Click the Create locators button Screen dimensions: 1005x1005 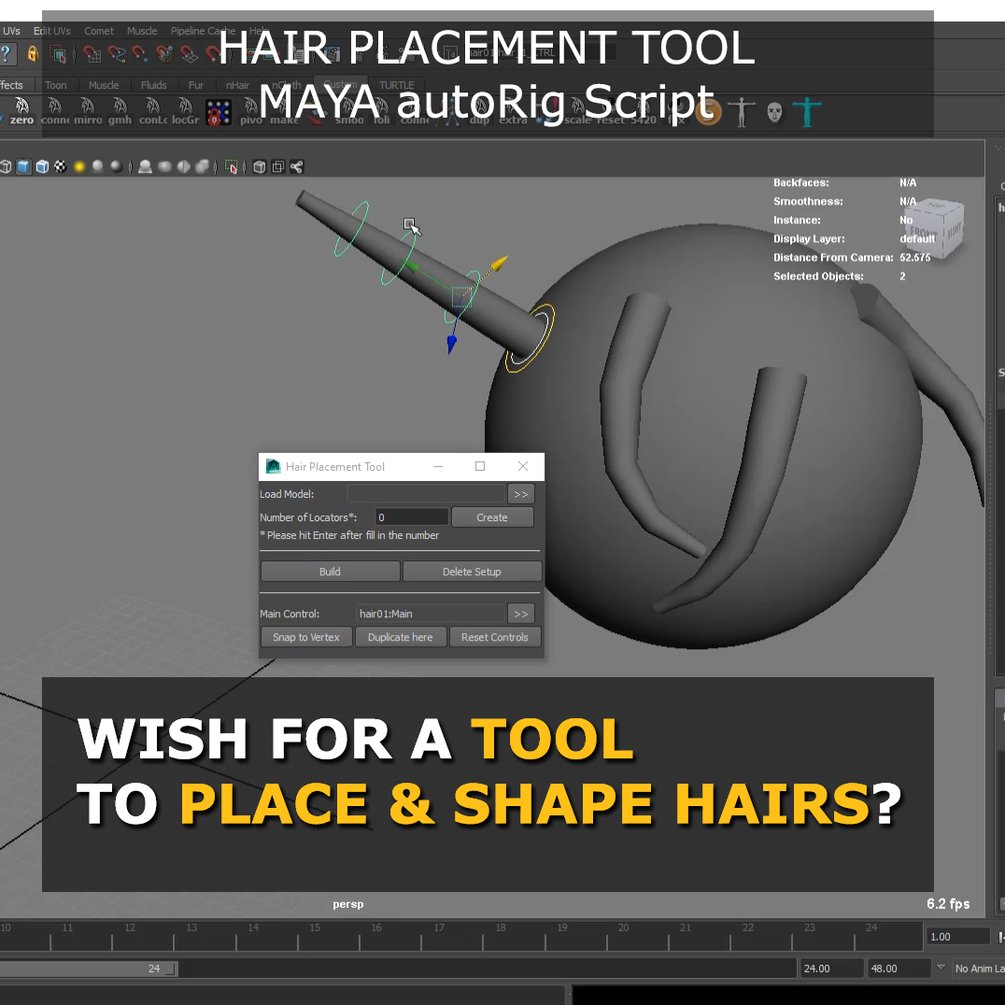click(x=492, y=517)
